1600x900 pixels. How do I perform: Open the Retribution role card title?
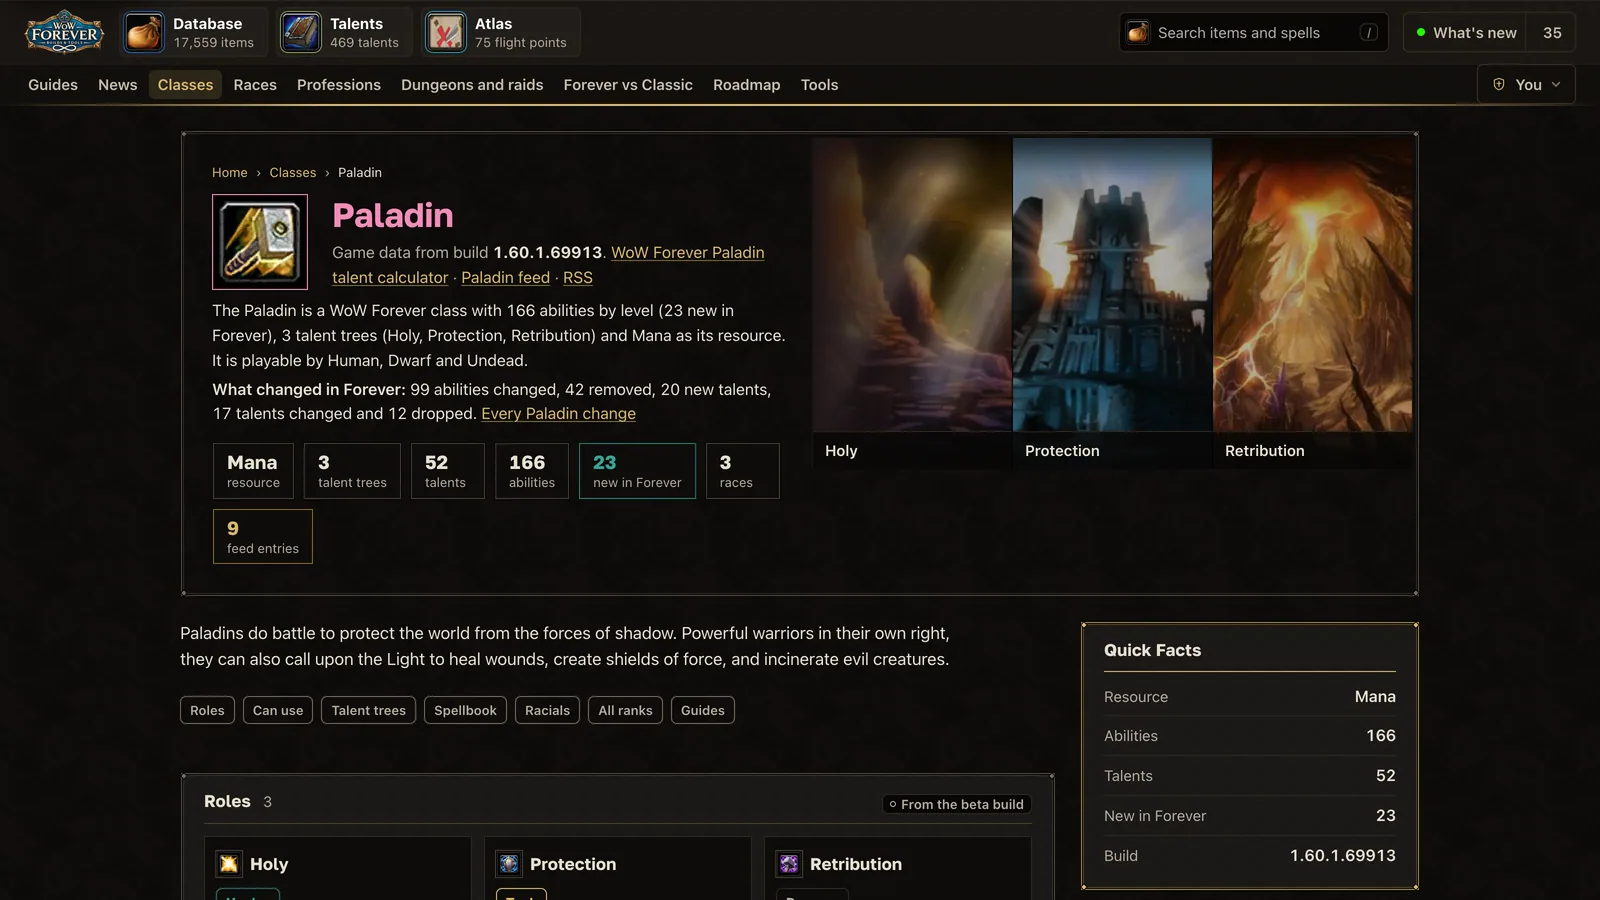coord(856,864)
